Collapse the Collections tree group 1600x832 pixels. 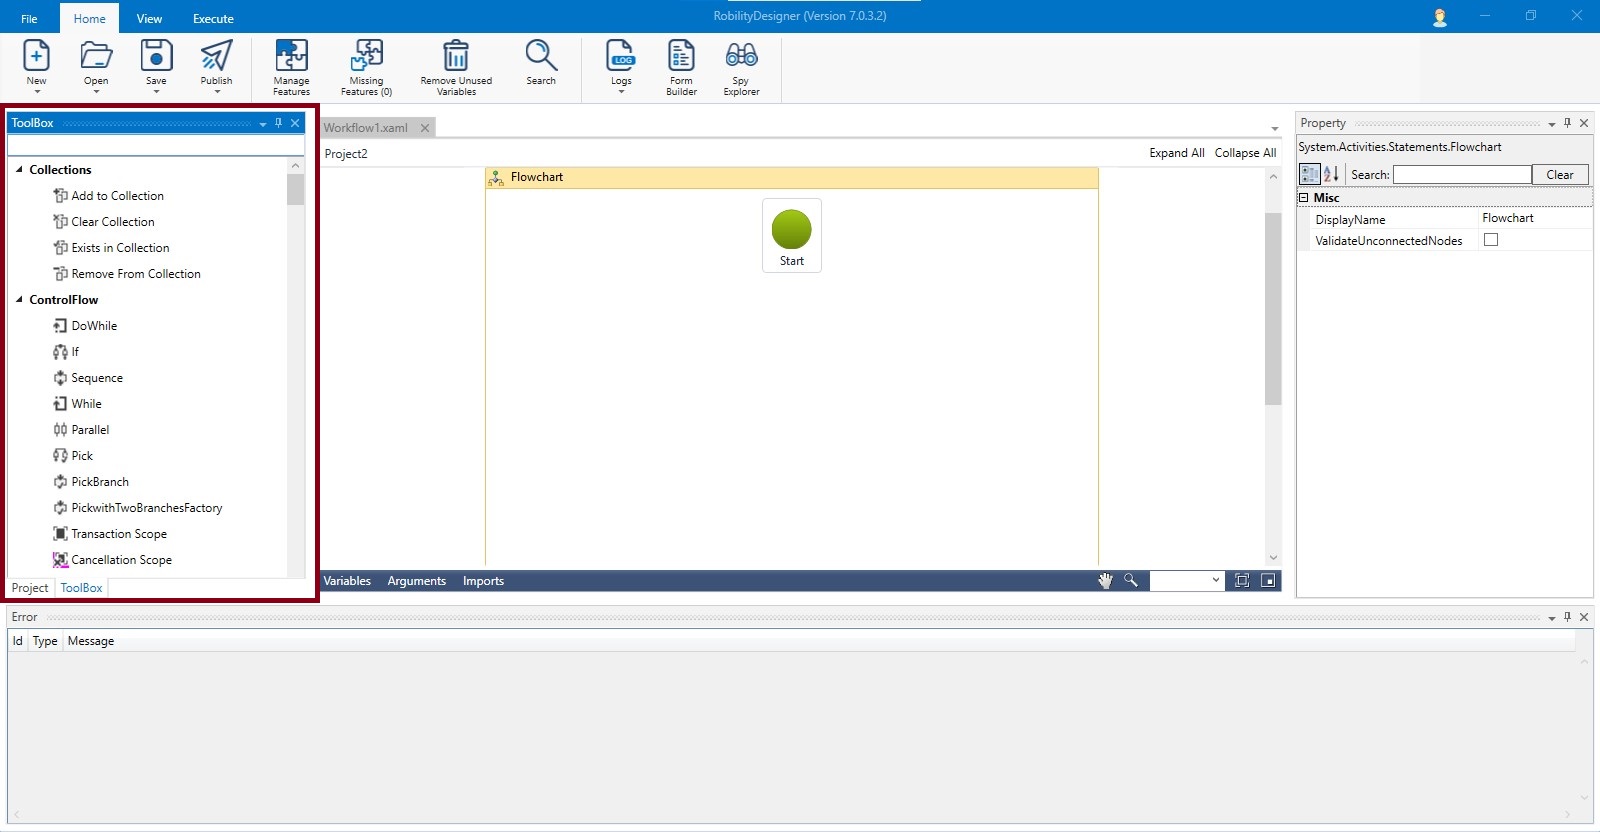click(19, 170)
